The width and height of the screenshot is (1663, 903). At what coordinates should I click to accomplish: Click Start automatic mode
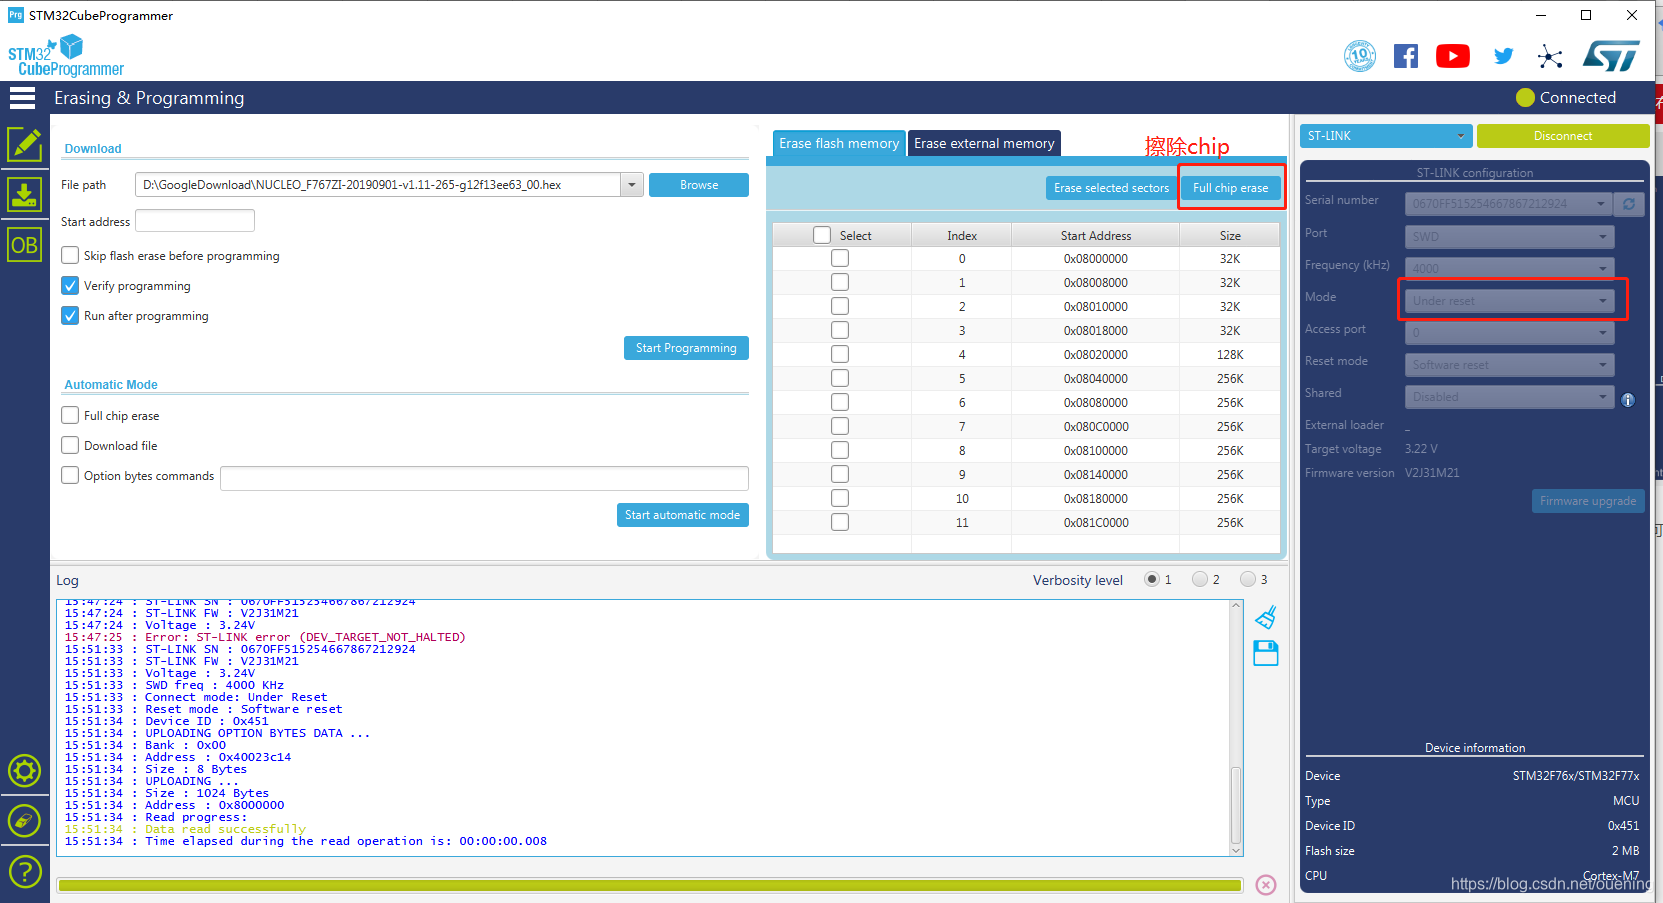[683, 515]
